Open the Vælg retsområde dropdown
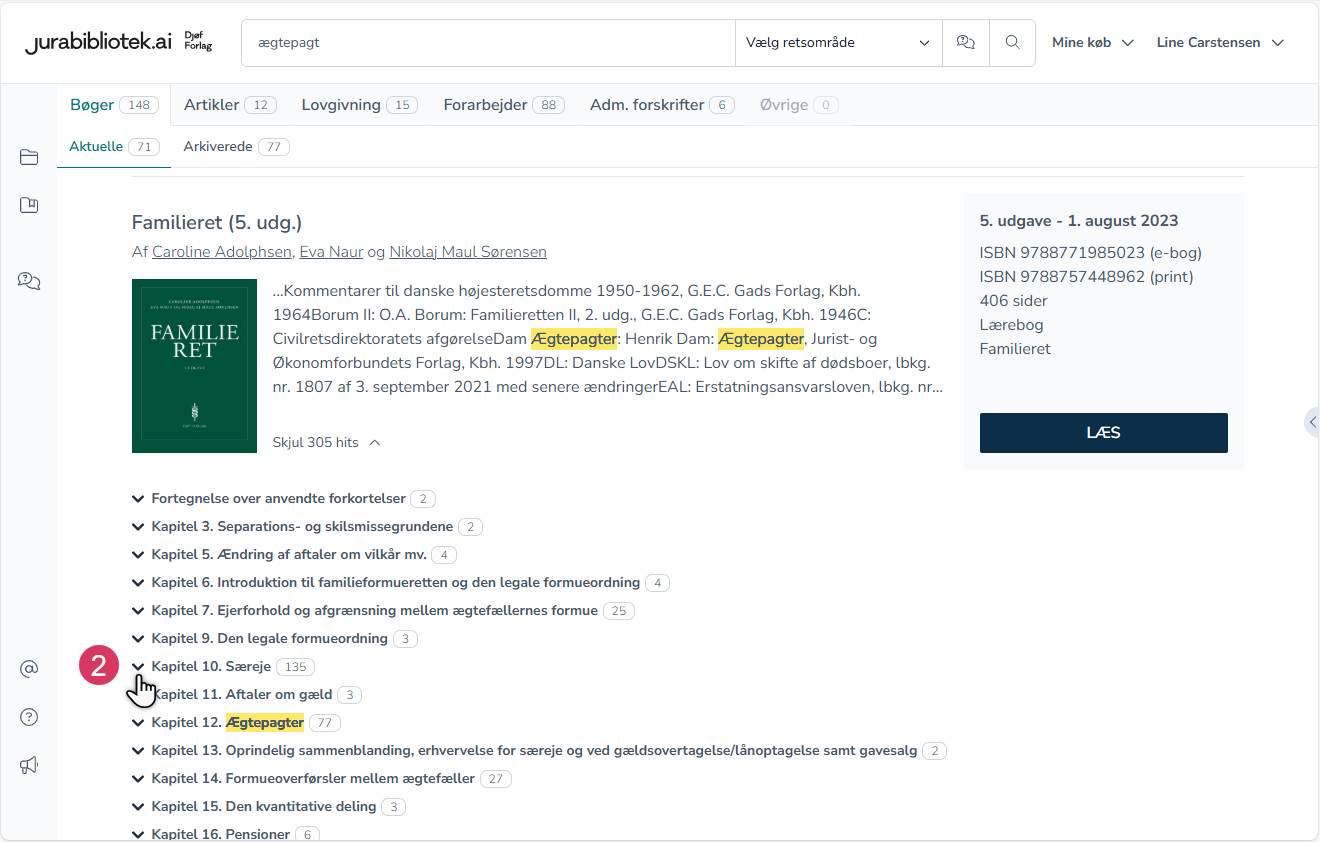Viewport: 1320px width, 842px height. point(837,43)
